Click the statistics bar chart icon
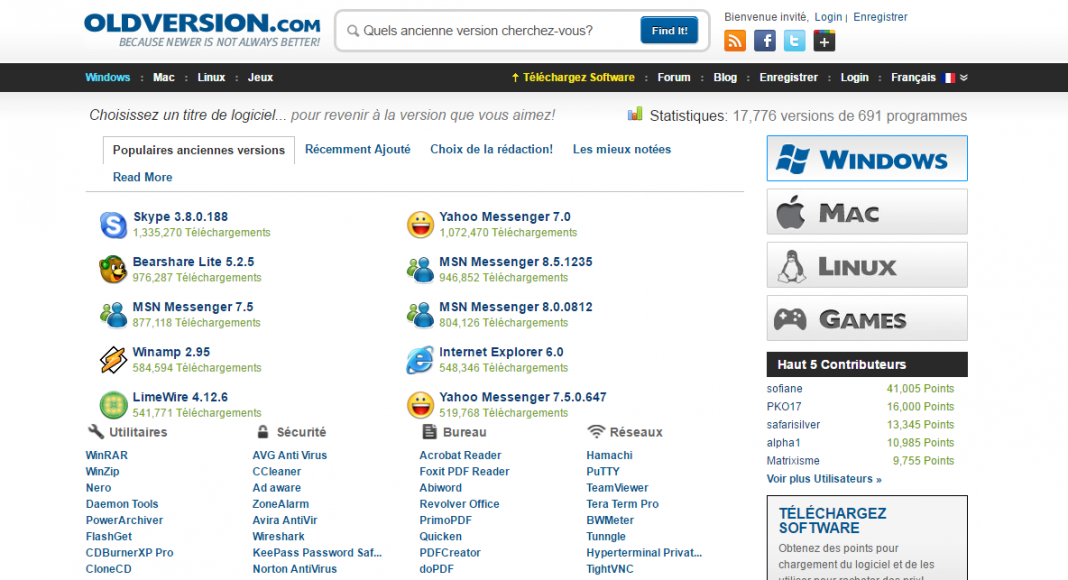This screenshot has width=1068, height=580. tap(635, 114)
